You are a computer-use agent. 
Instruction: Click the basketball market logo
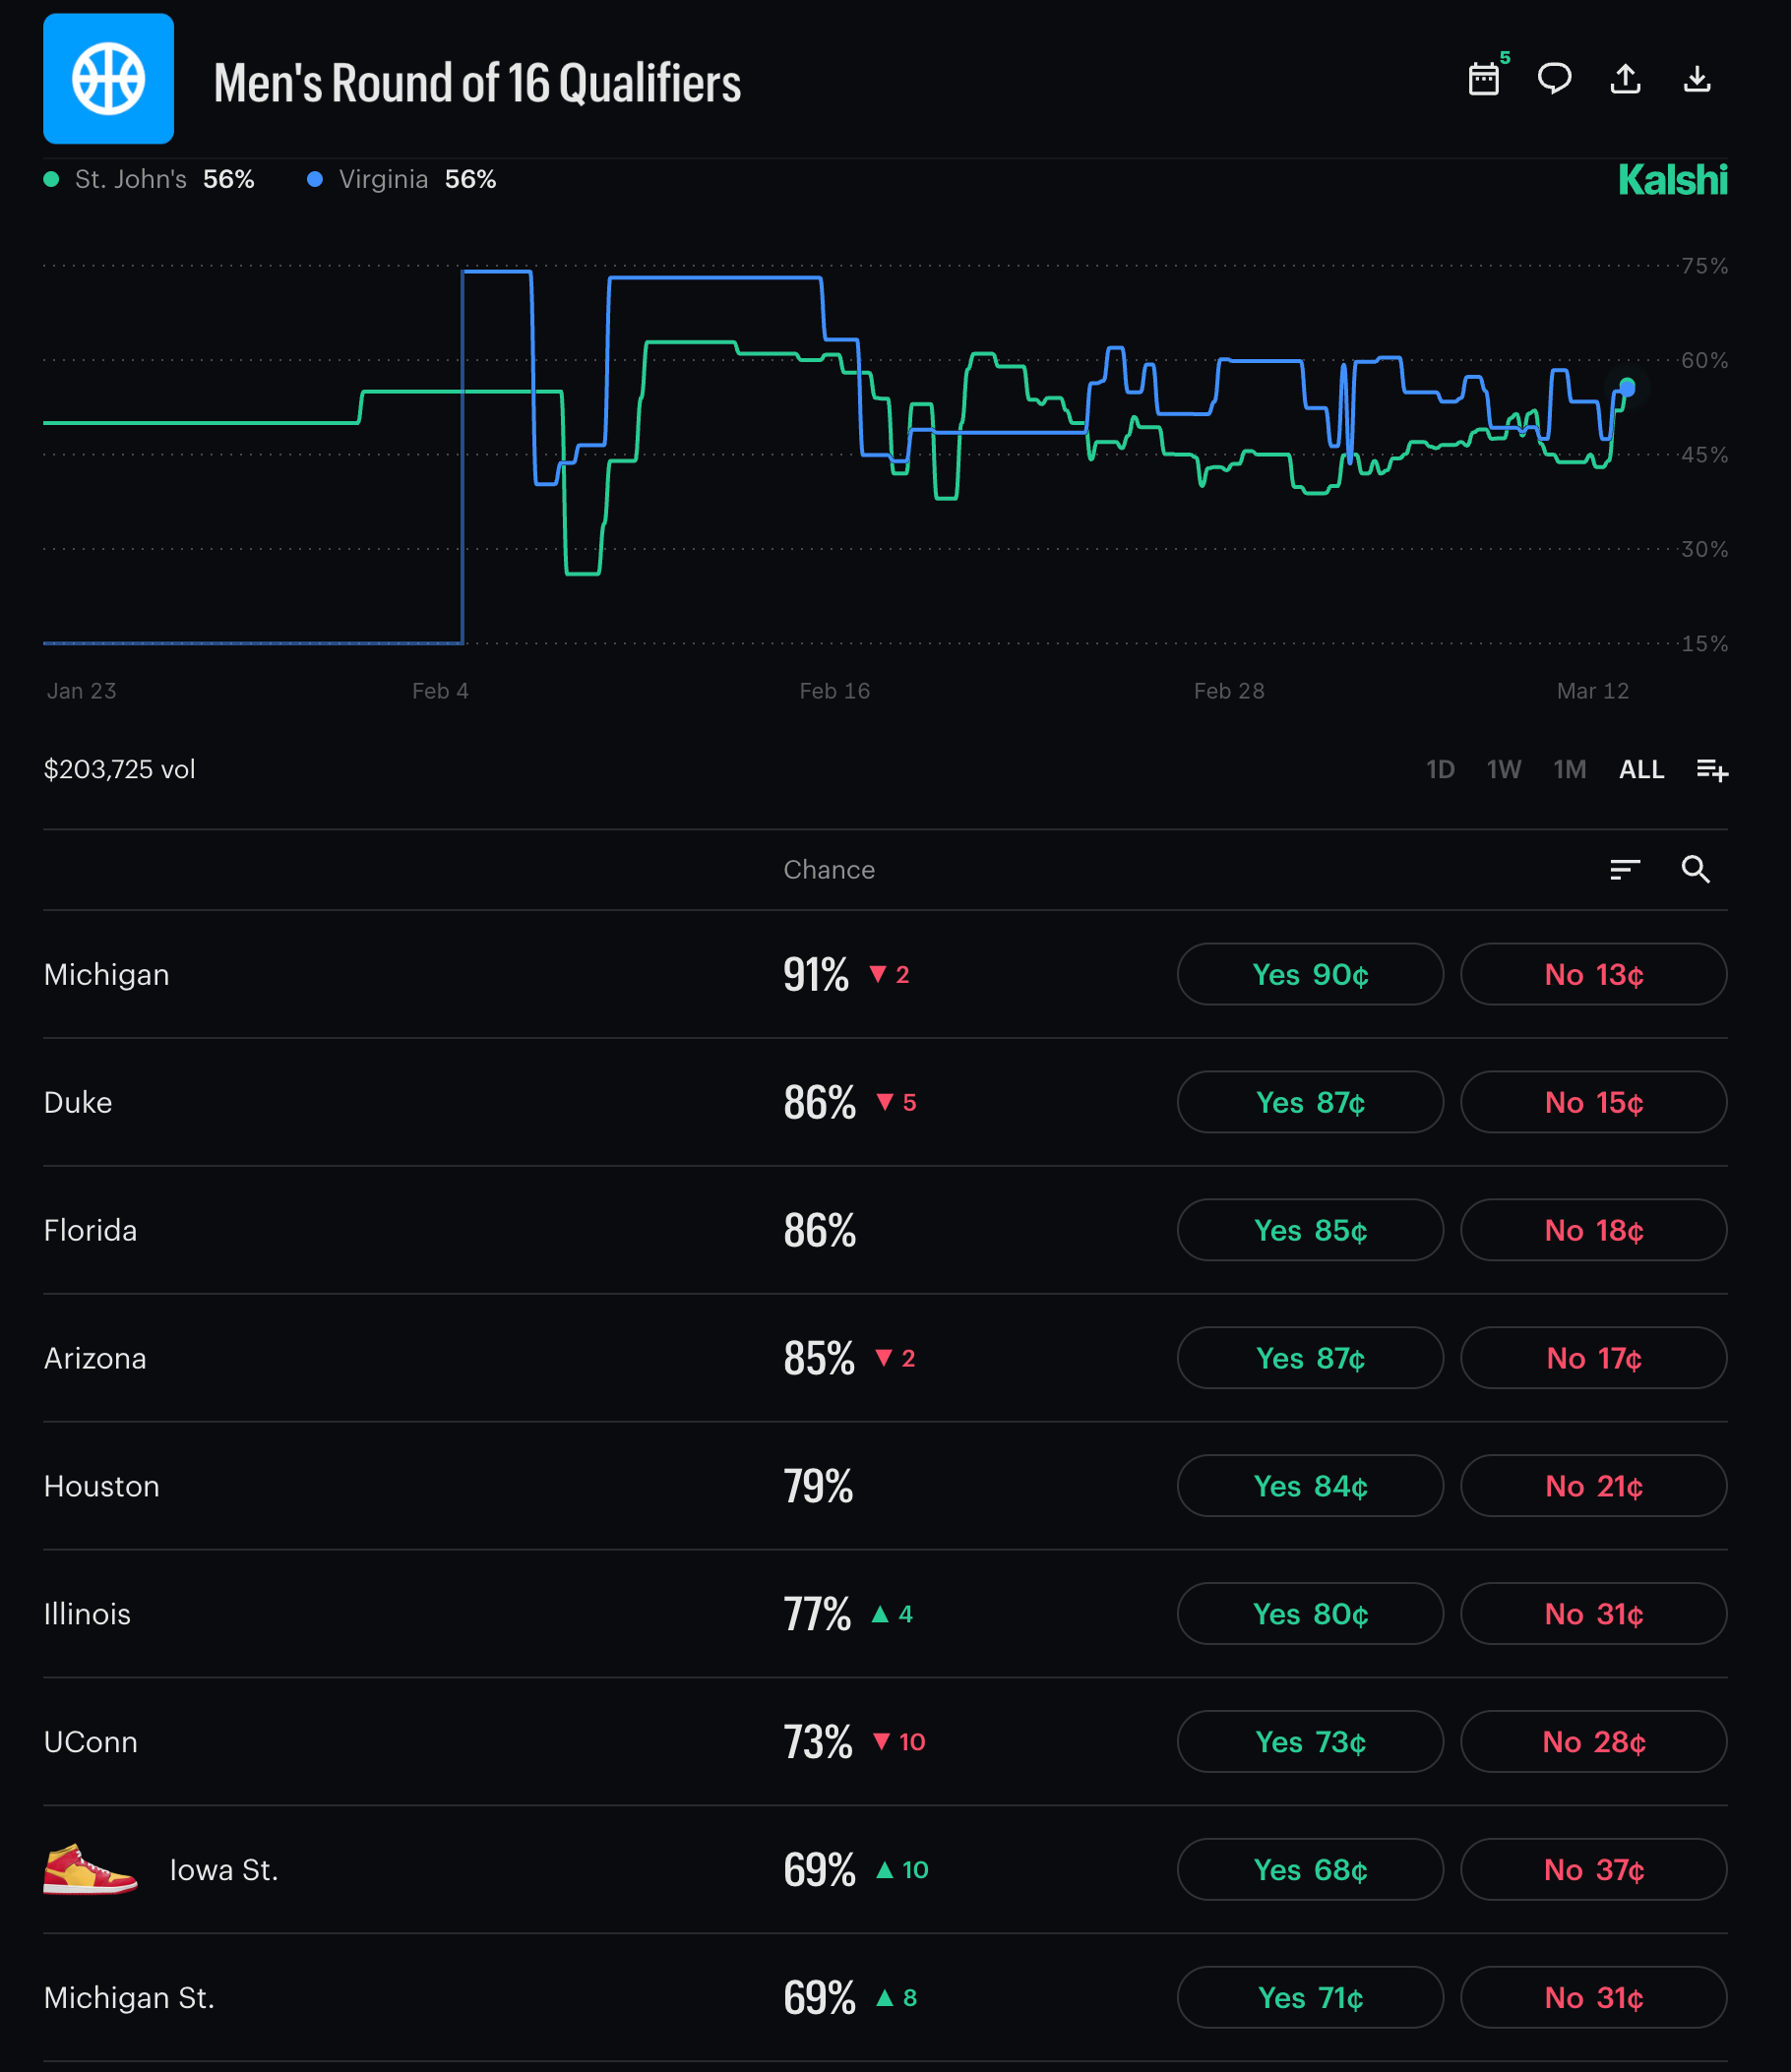(108, 79)
